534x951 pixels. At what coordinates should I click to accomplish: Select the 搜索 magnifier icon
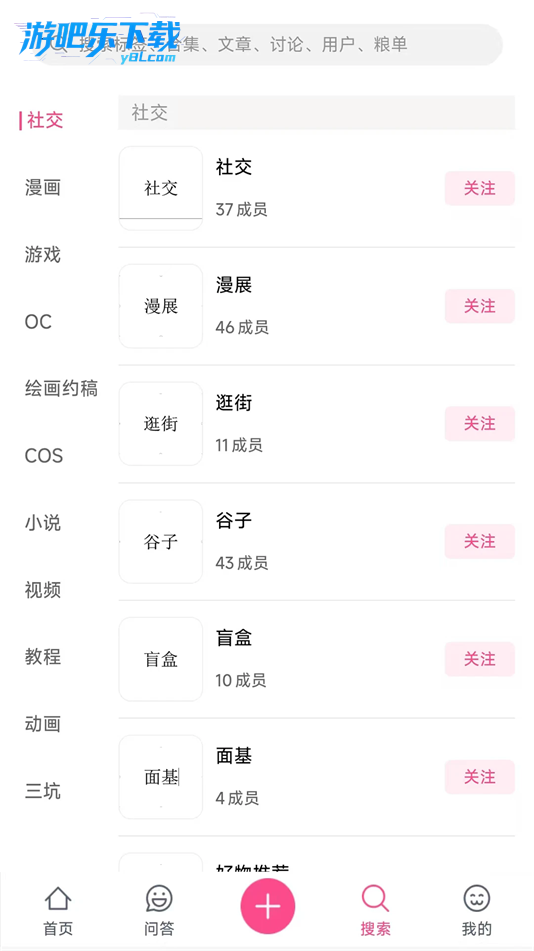[375, 898]
